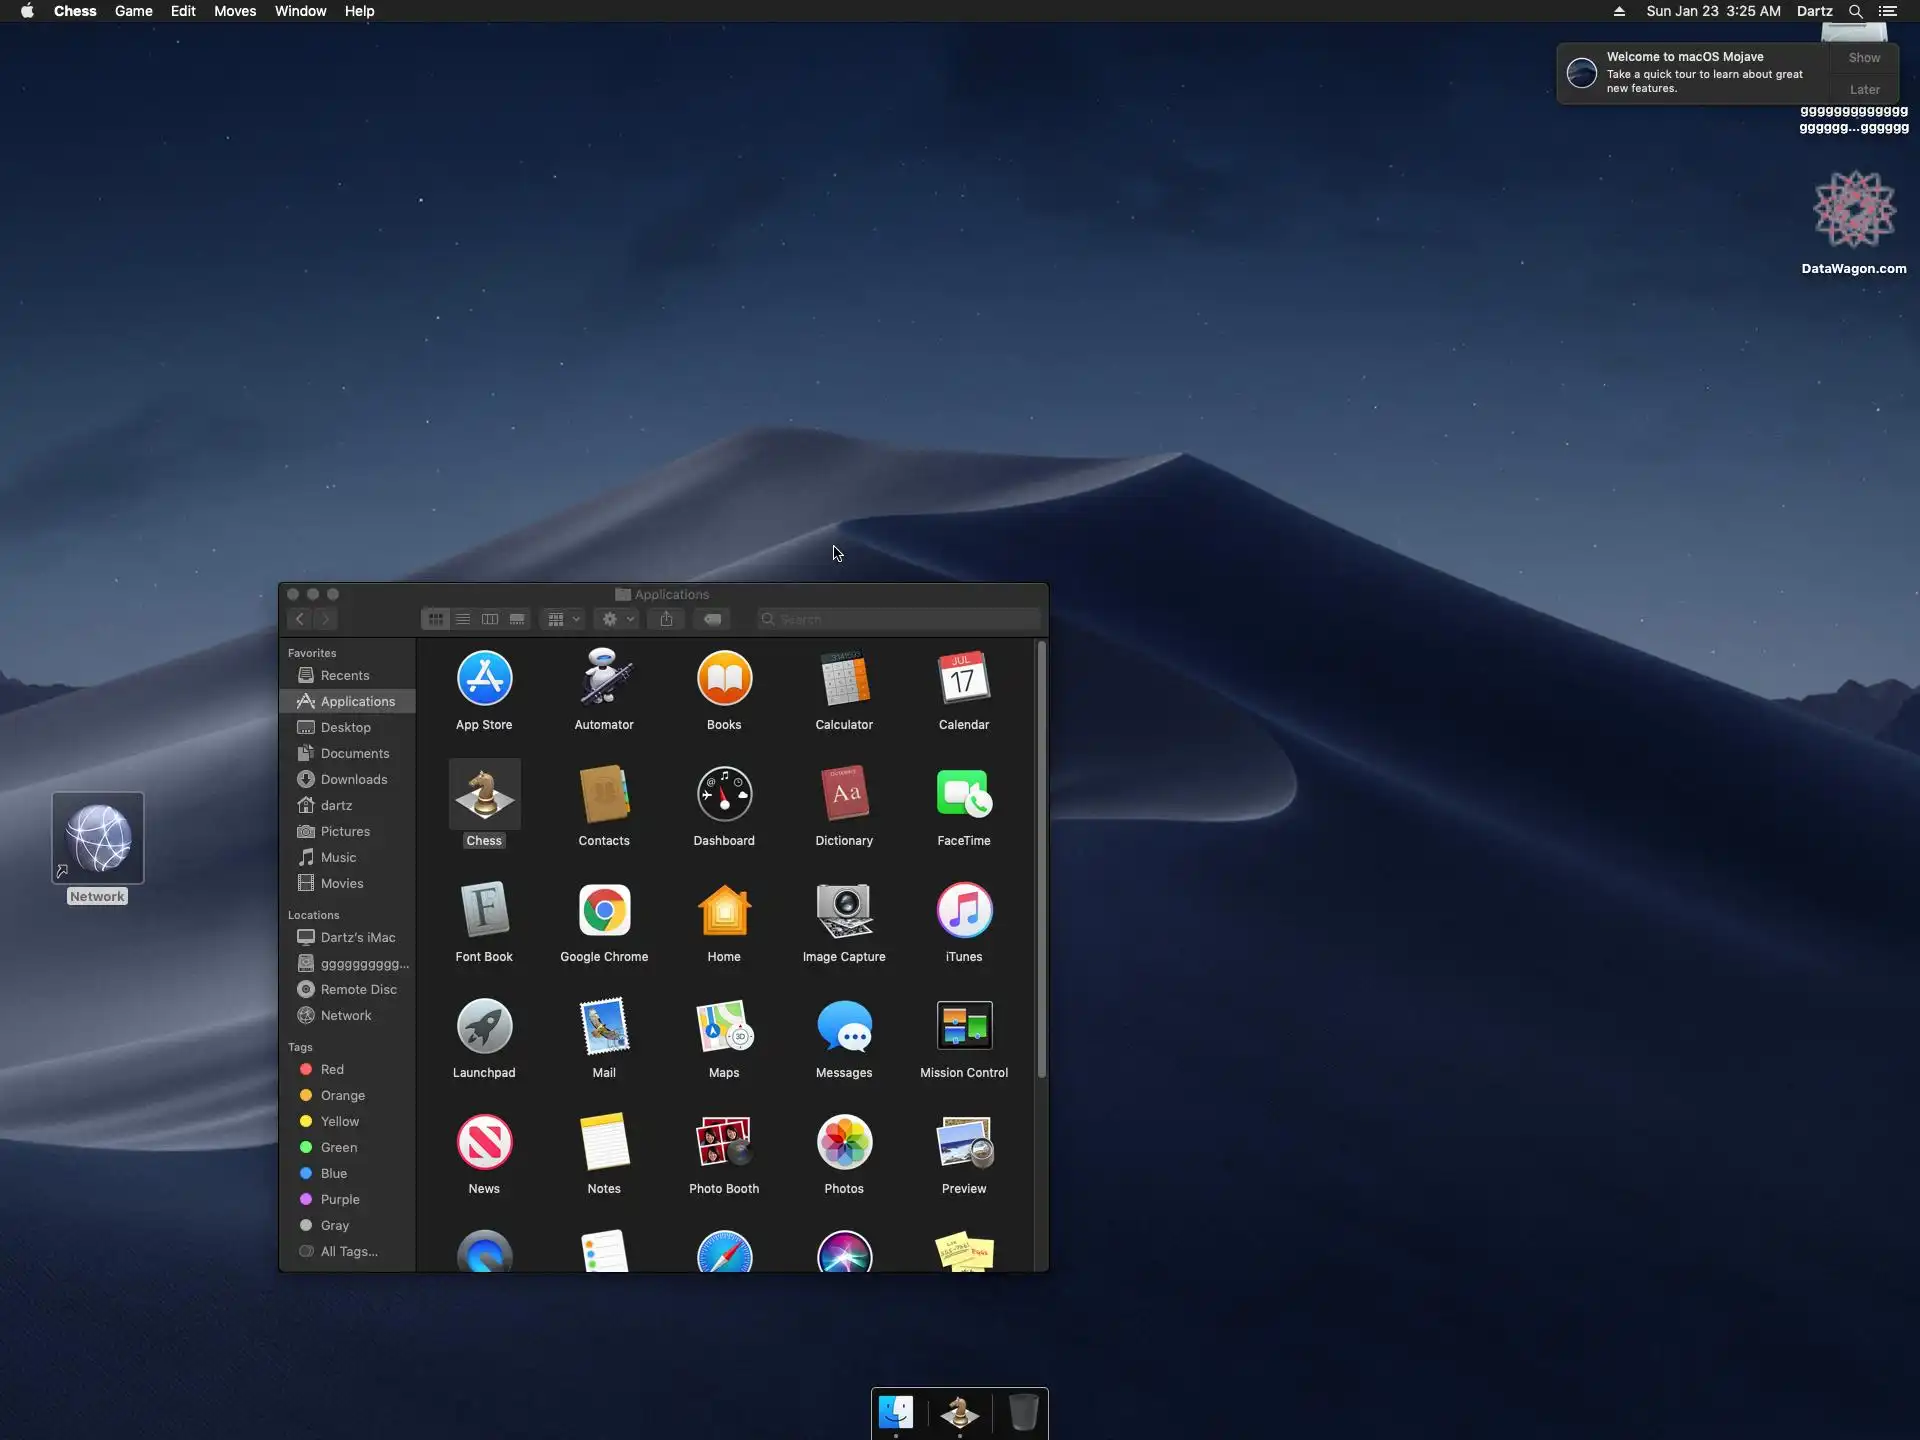Select the Purple tag in sidebar
Viewport: 1920px width, 1440px height.
(340, 1199)
